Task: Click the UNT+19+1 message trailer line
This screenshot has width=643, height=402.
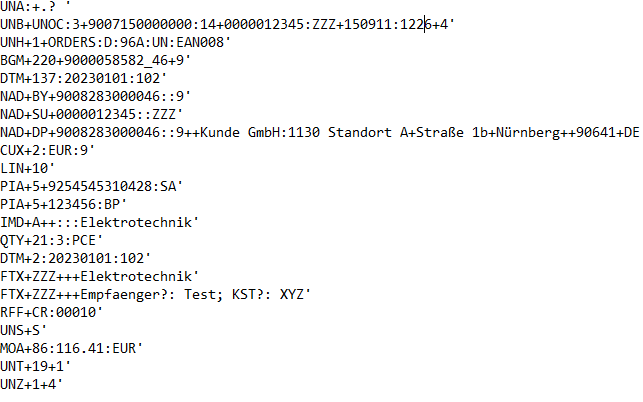Action: (x=35, y=366)
